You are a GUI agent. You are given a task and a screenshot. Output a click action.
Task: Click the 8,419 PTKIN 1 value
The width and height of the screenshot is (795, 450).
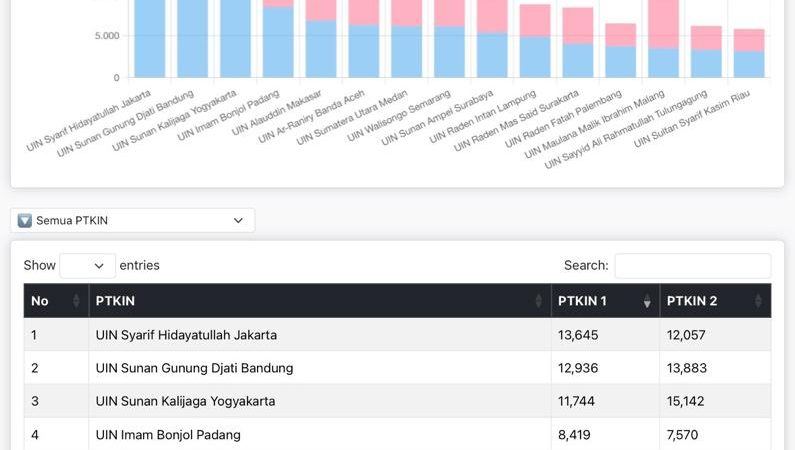[x=574, y=435]
